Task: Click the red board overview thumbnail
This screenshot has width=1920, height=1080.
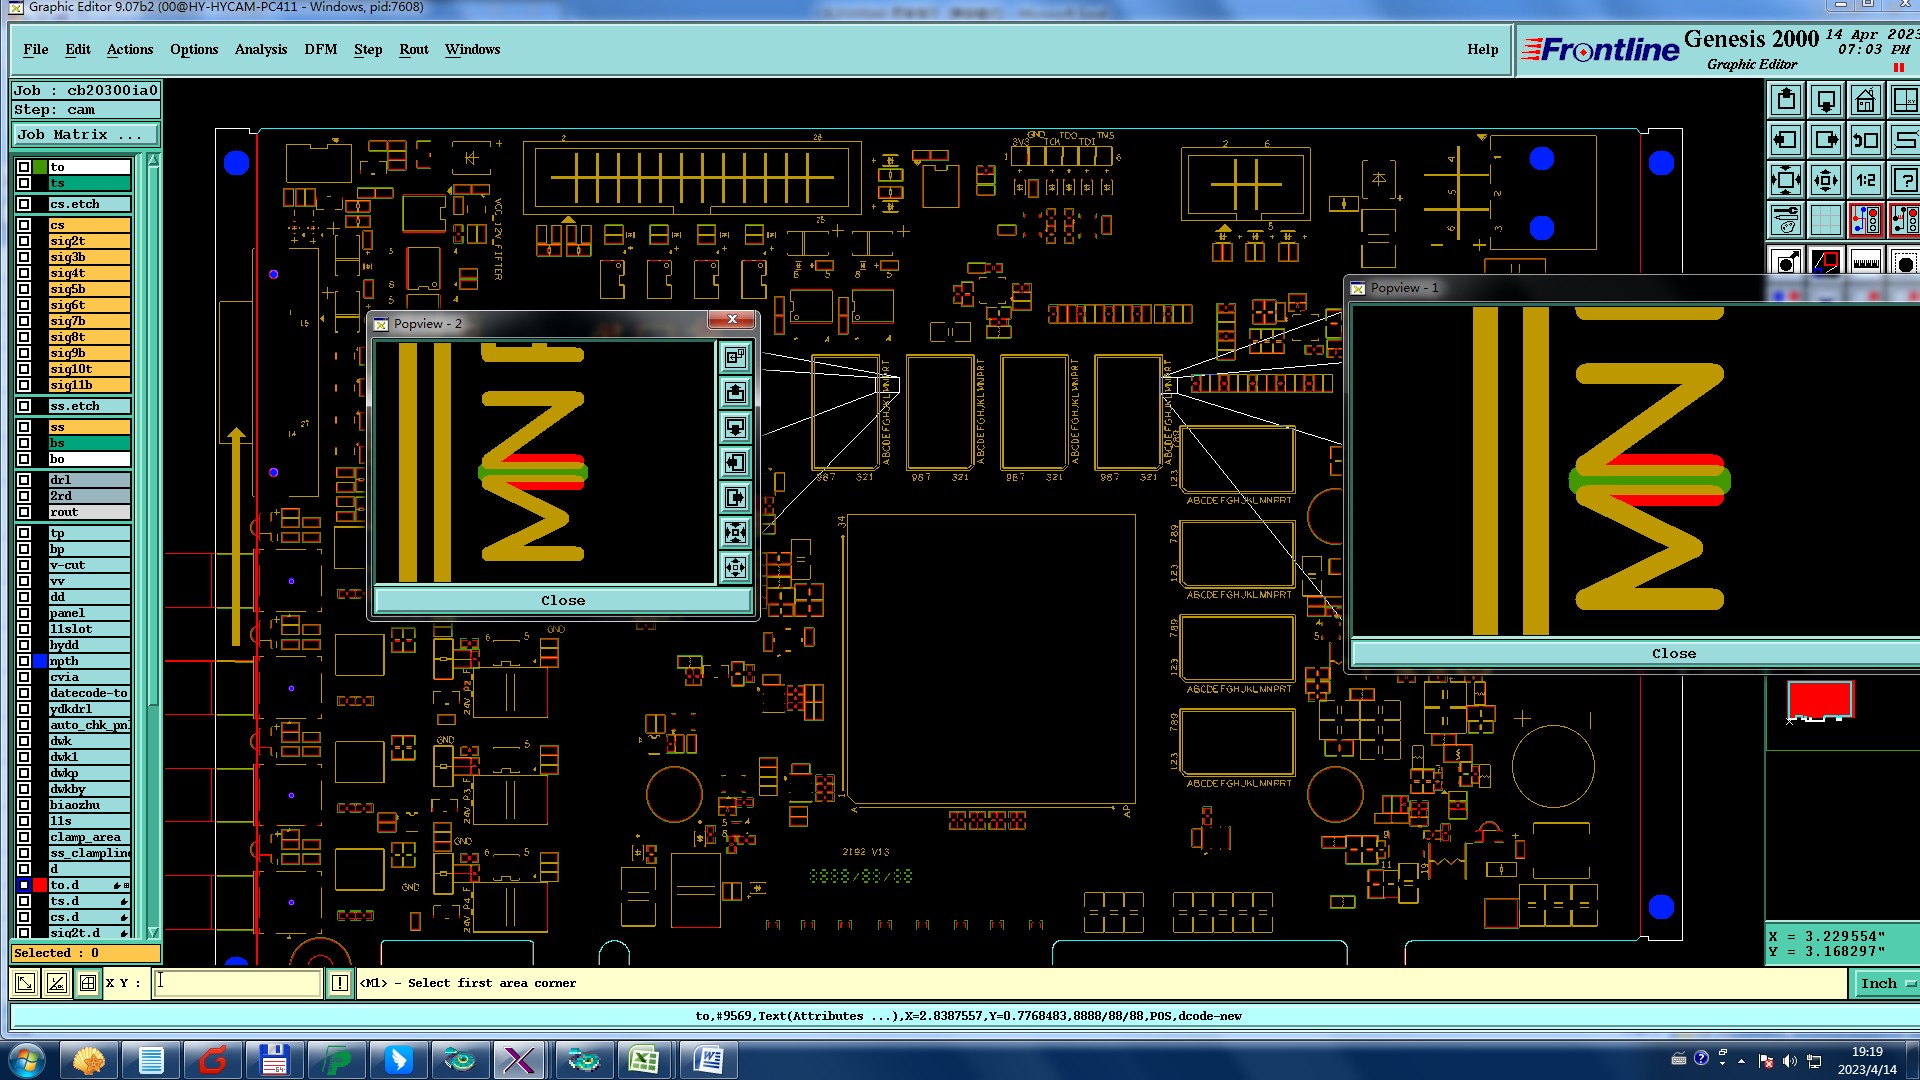Action: tap(1820, 700)
